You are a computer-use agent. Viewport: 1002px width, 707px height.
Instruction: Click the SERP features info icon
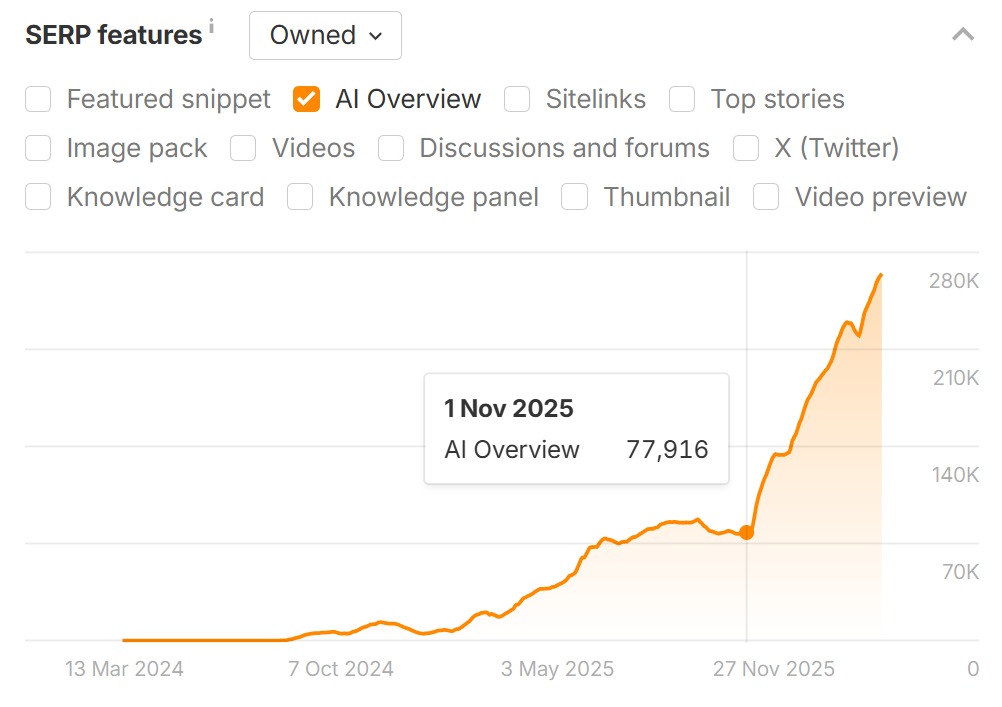(x=211, y=25)
